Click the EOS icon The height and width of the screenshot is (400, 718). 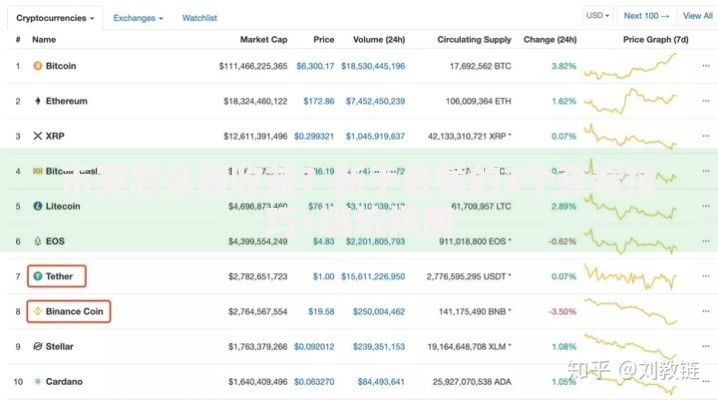[38, 241]
